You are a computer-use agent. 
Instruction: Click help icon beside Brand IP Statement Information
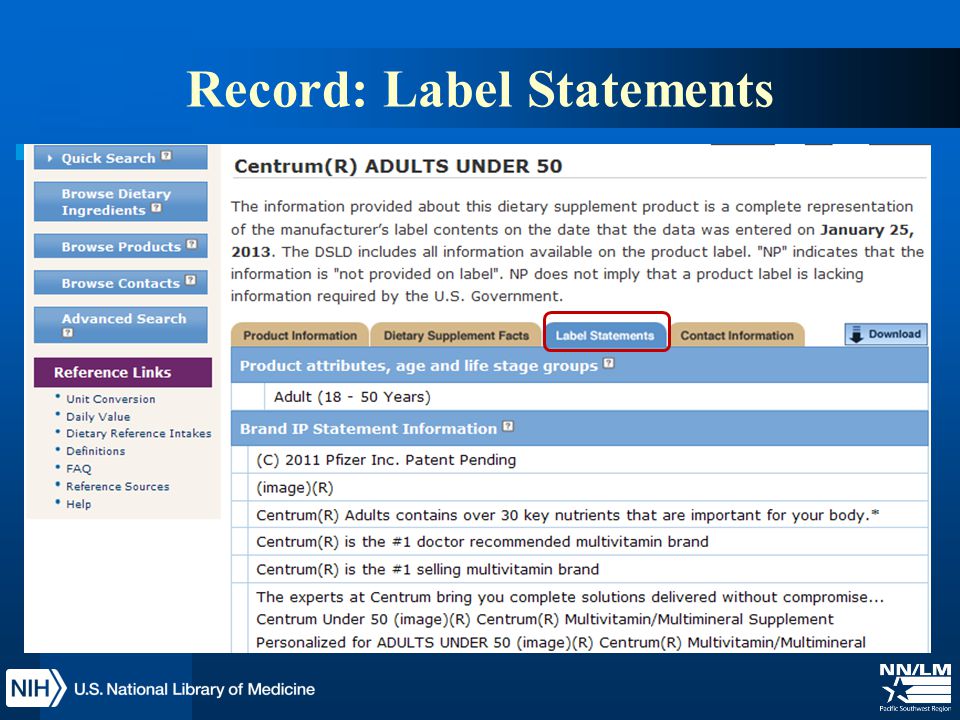click(x=508, y=426)
